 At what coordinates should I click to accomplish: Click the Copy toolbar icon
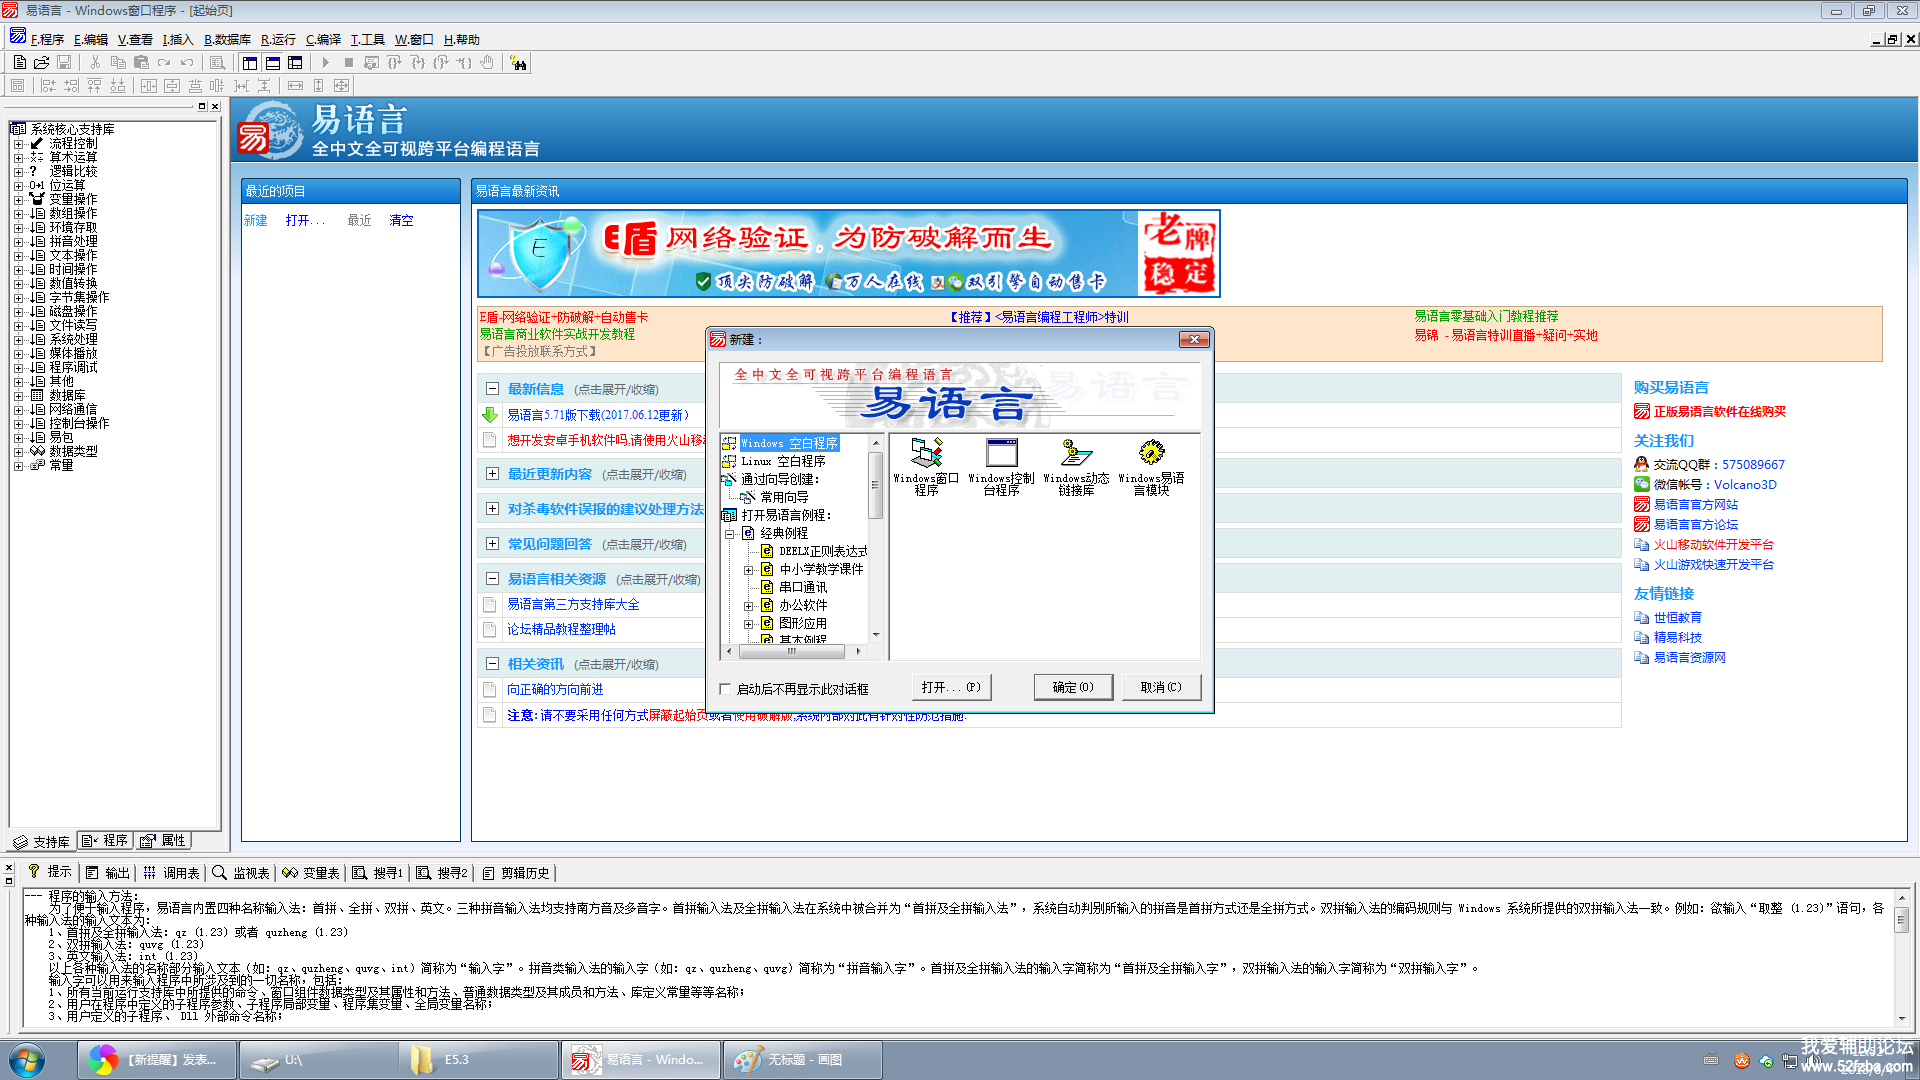pos(118,63)
